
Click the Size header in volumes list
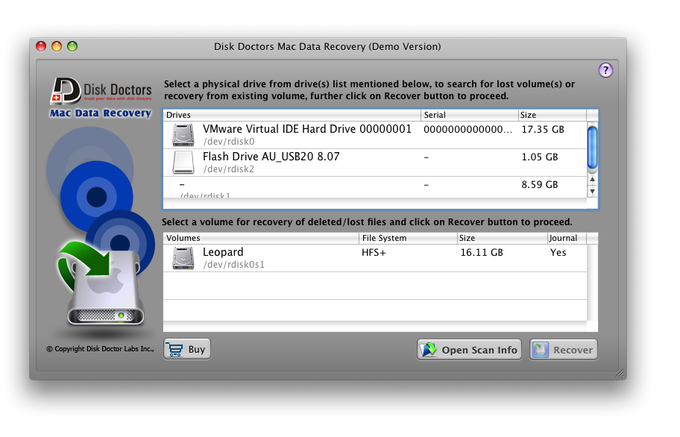(502, 238)
